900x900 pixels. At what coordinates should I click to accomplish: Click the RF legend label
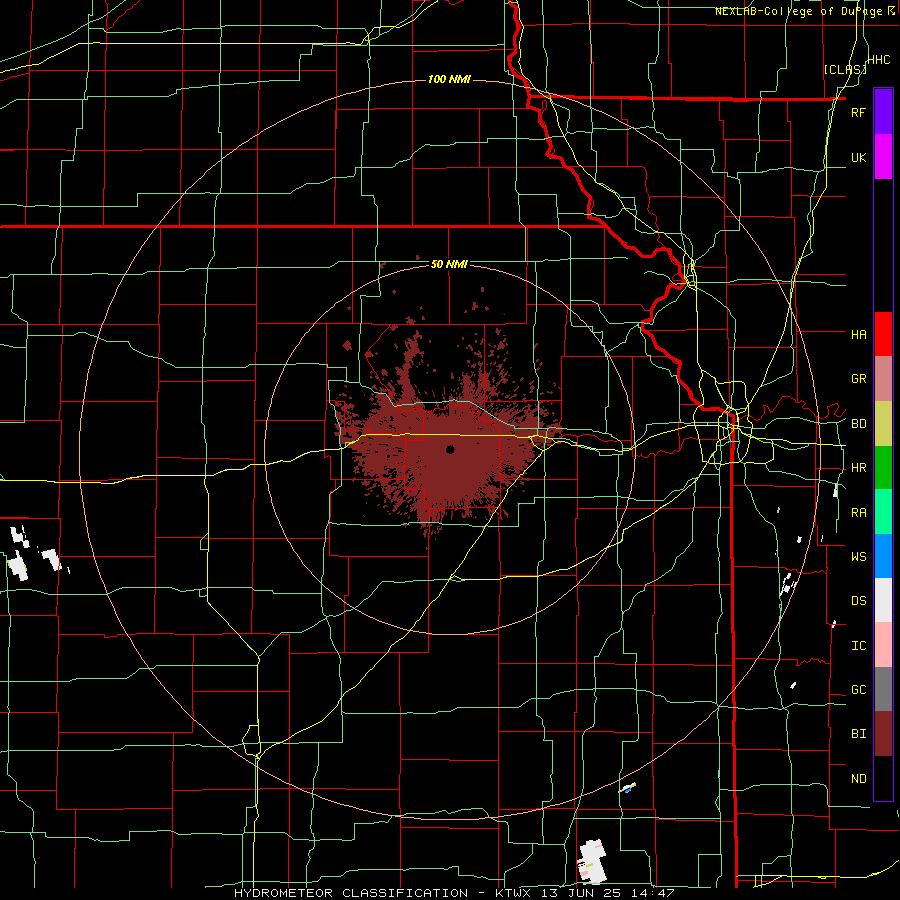pos(858,112)
